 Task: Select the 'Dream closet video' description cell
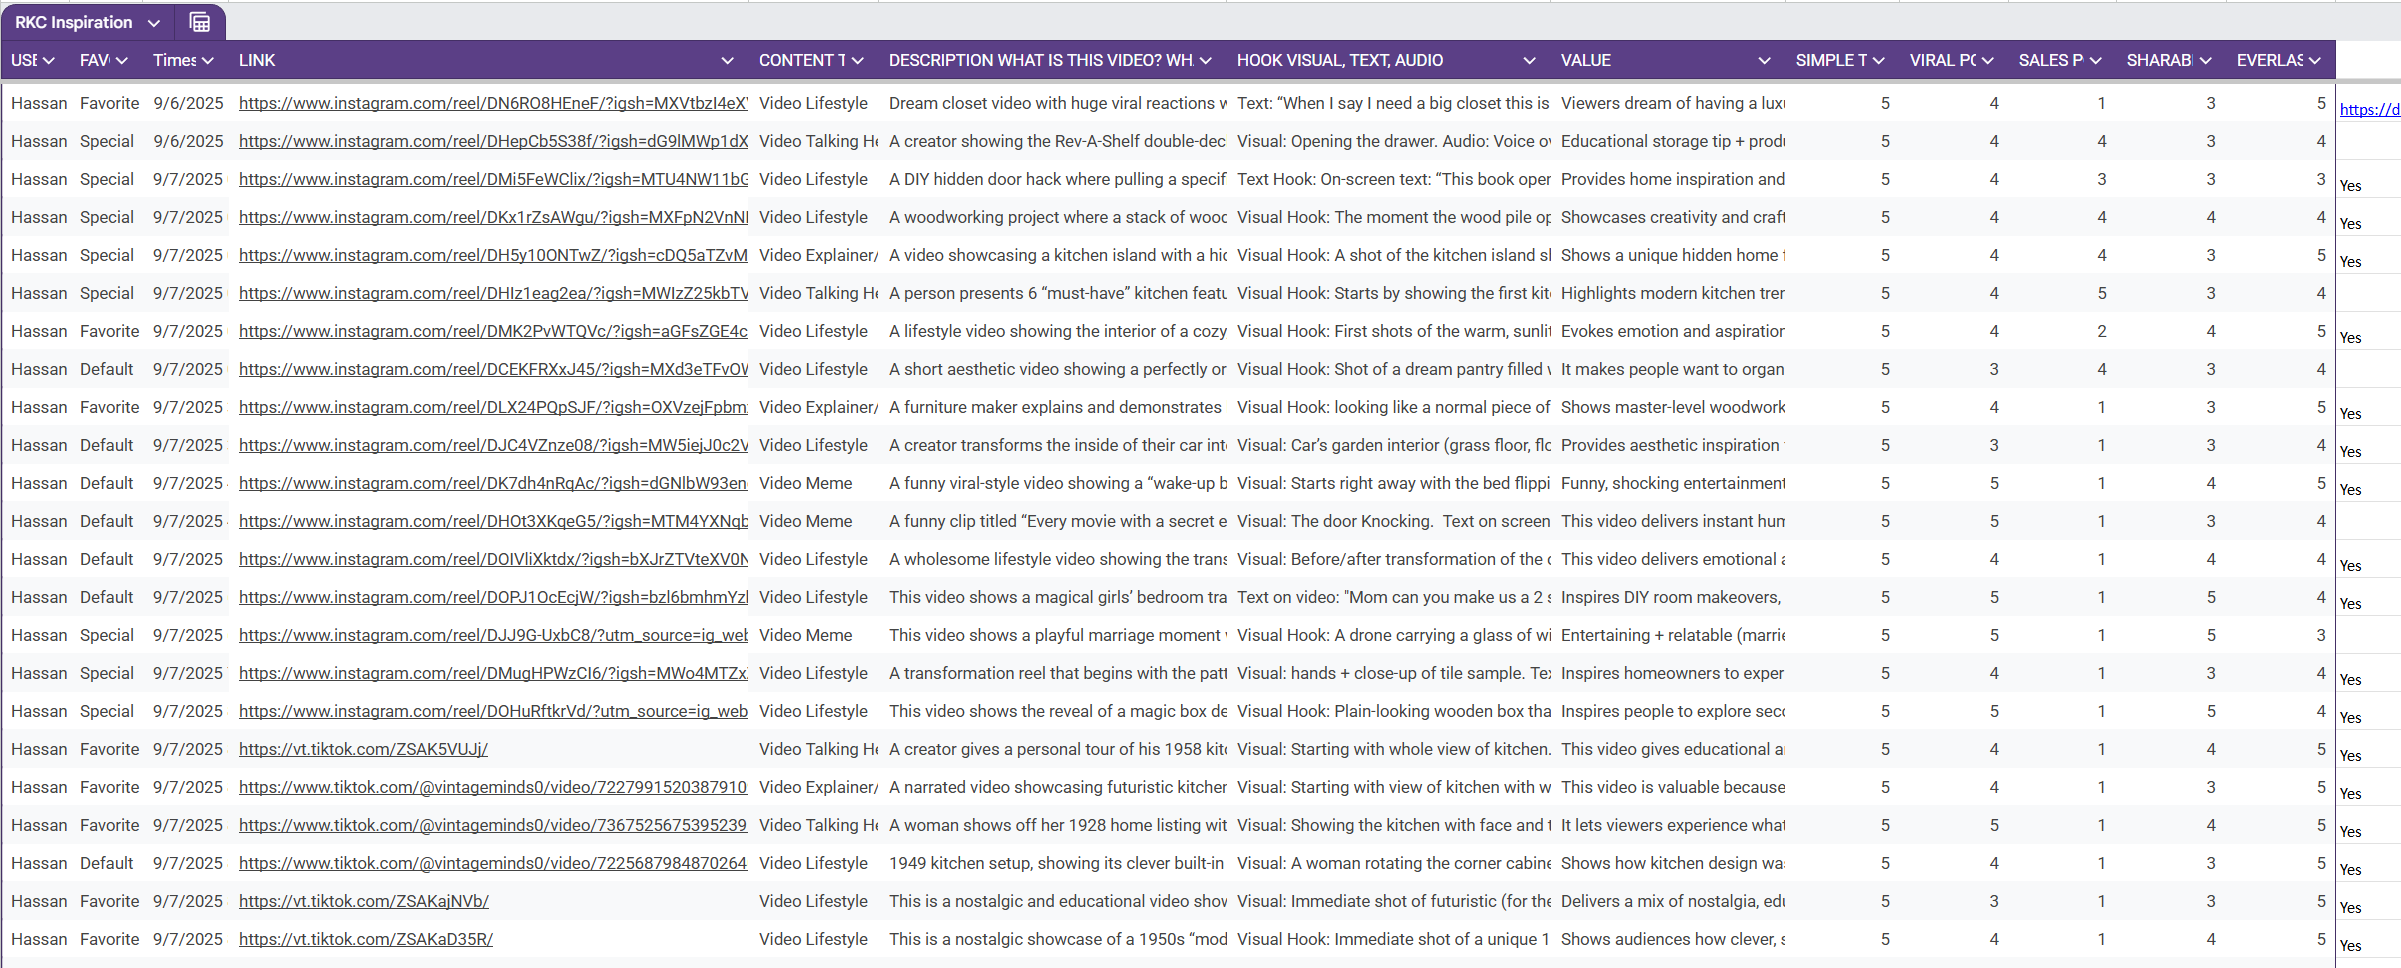[x=1056, y=103]
